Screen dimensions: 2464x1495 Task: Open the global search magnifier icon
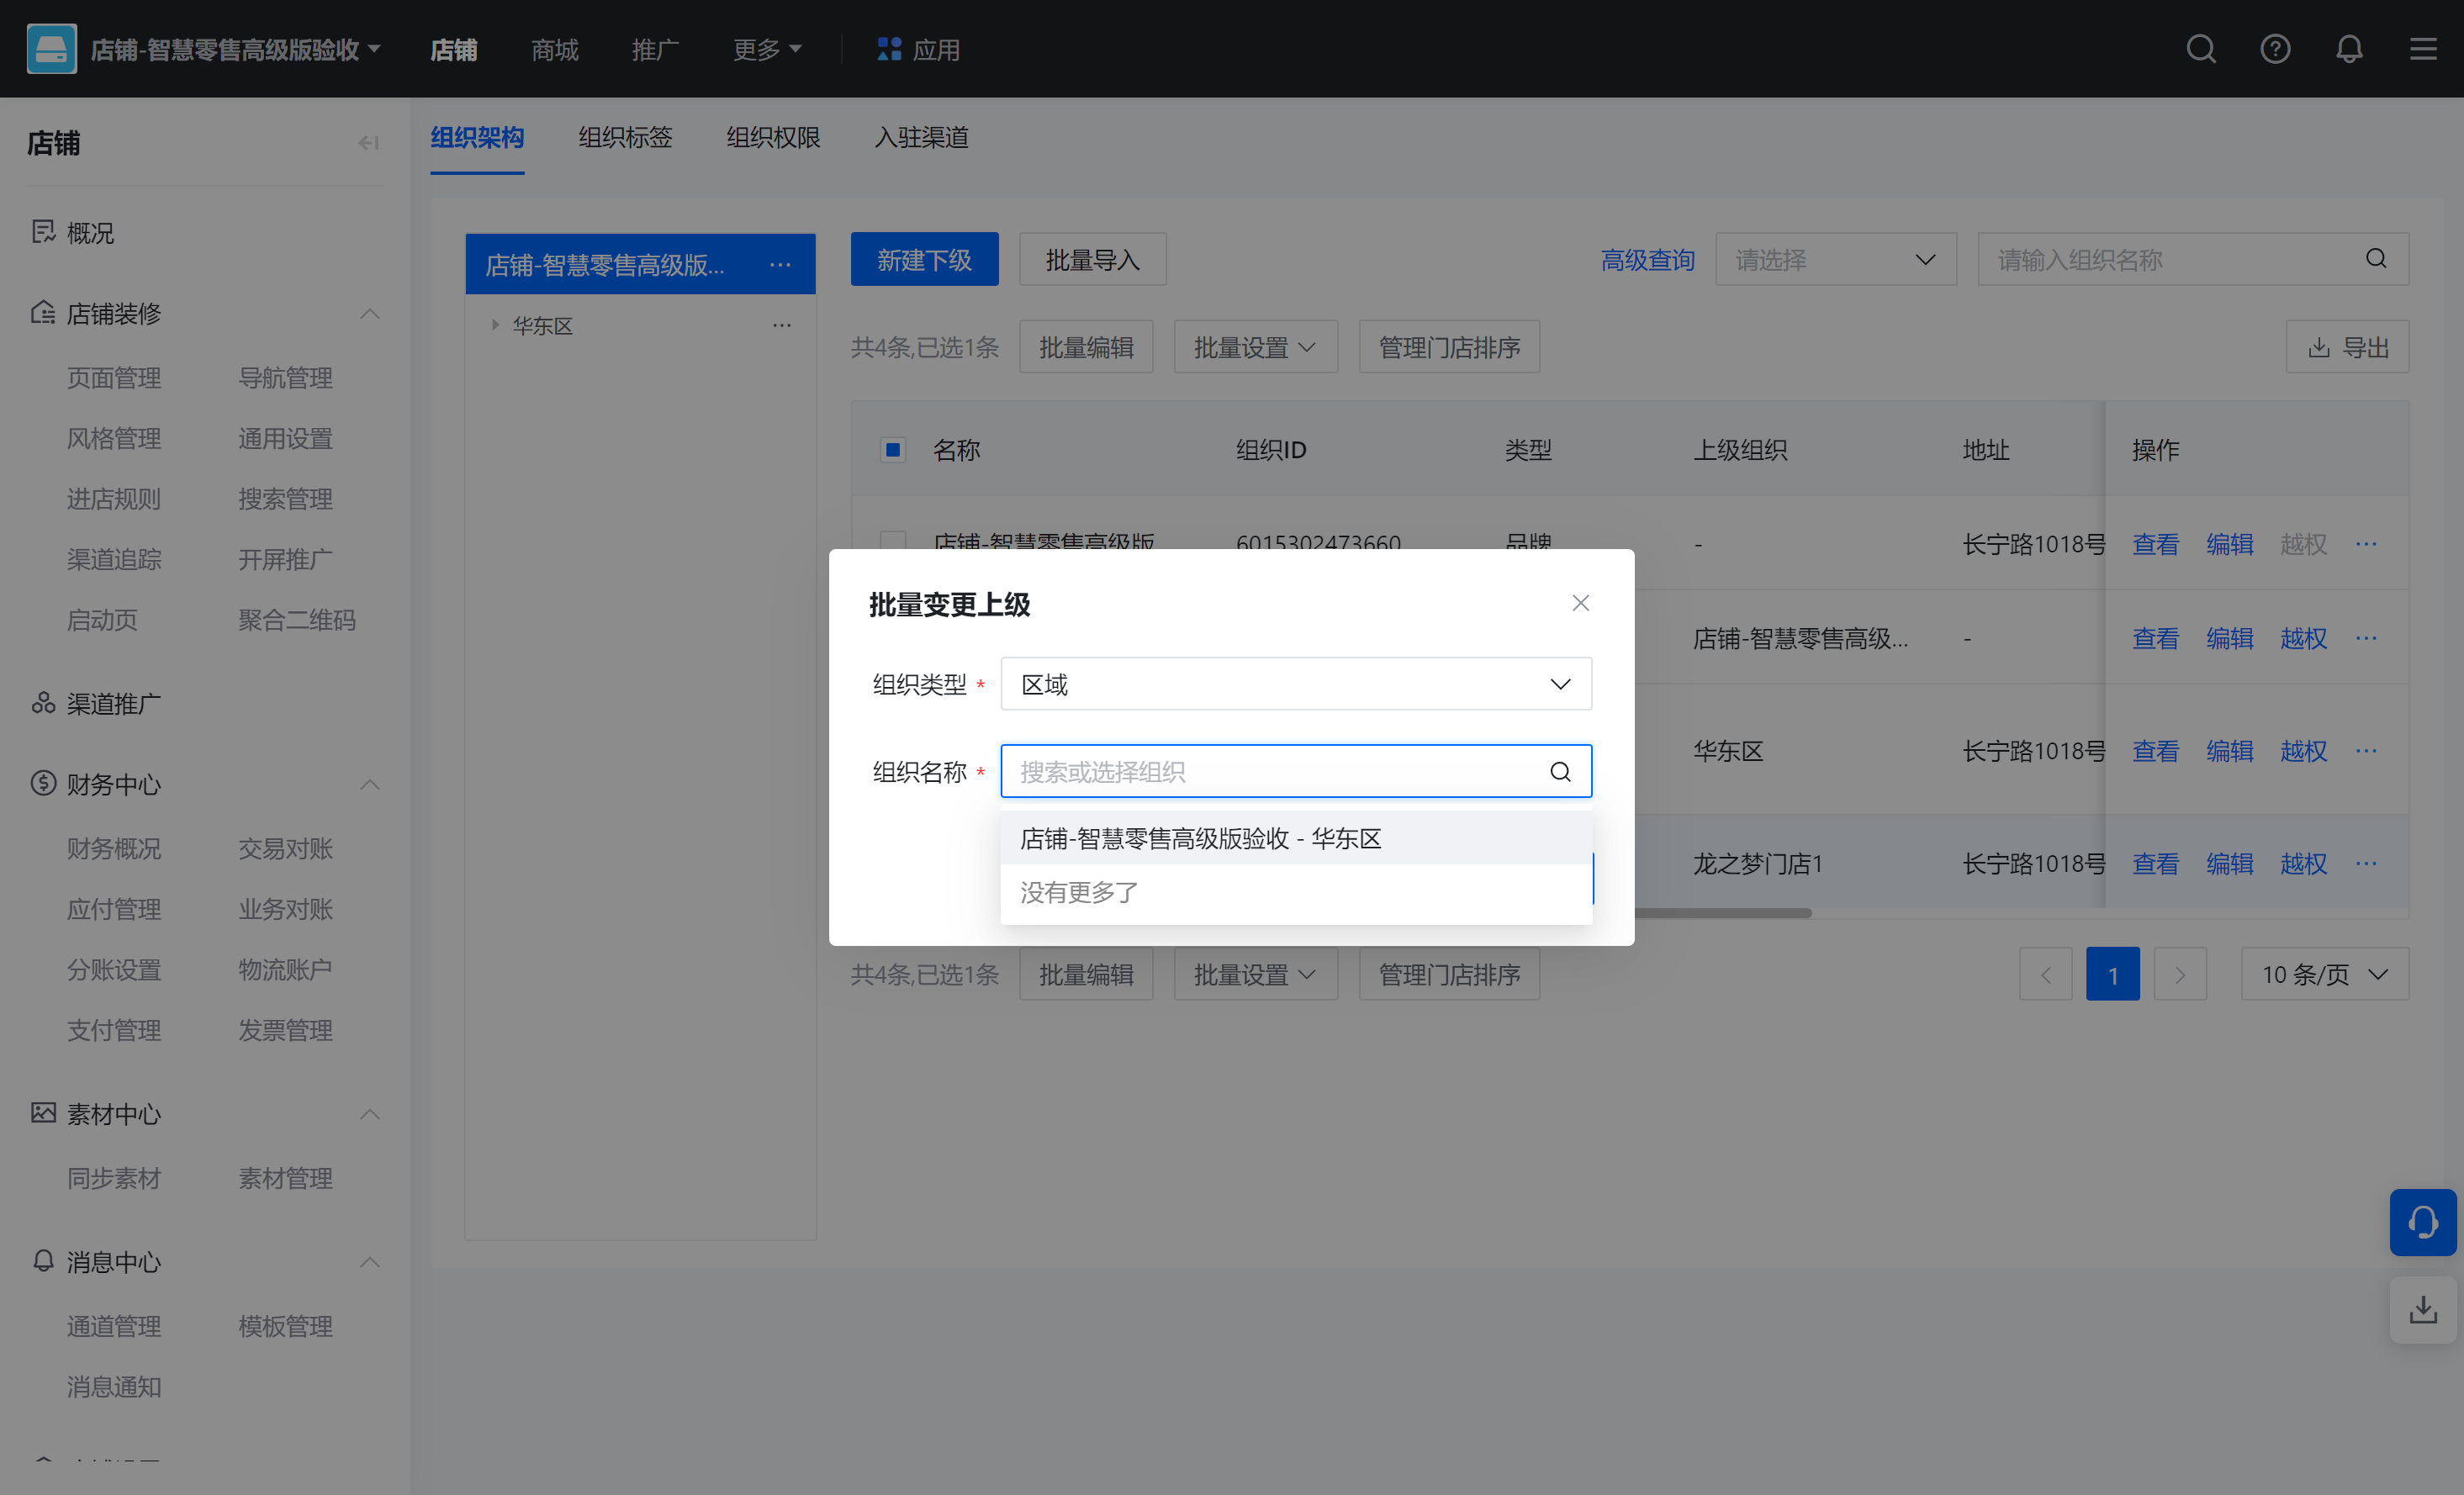[x=2201, y=49]
